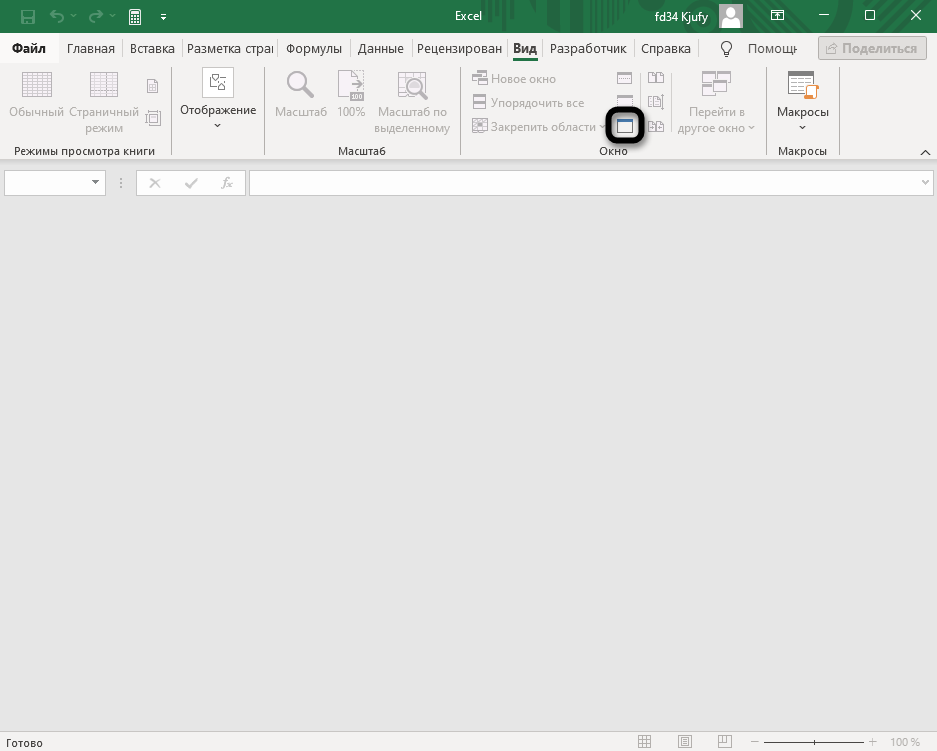Click Упорядочить все
The image size is (937, 751).
(x=528, y=102)
